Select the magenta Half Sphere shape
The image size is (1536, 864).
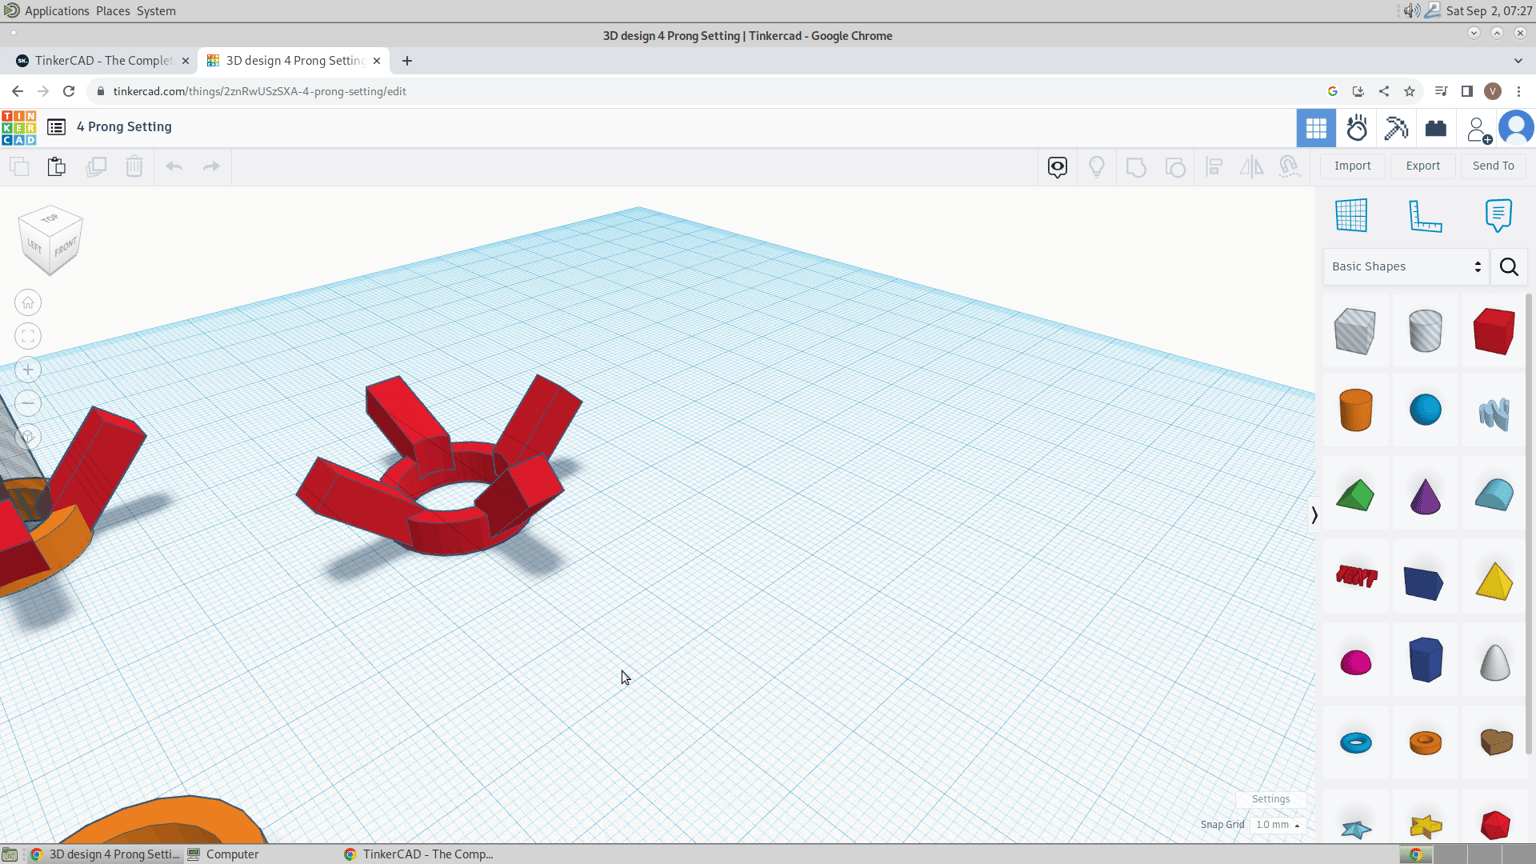click(x=1355, y=662)
